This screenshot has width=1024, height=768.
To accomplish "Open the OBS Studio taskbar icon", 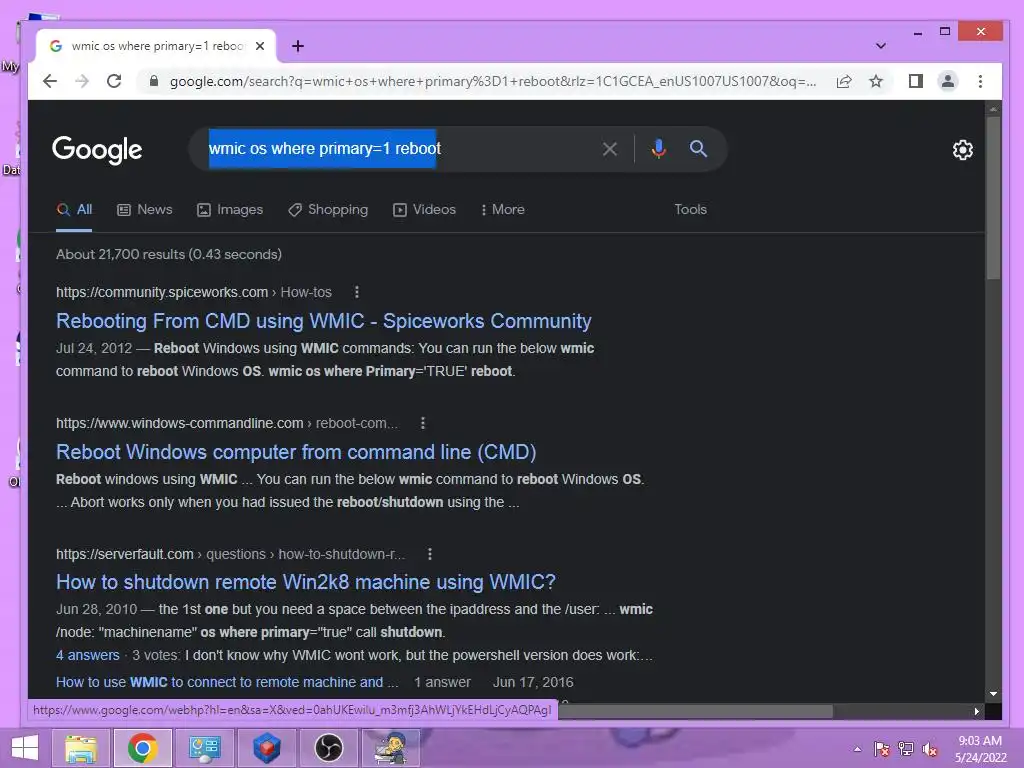I will (328, 748).
